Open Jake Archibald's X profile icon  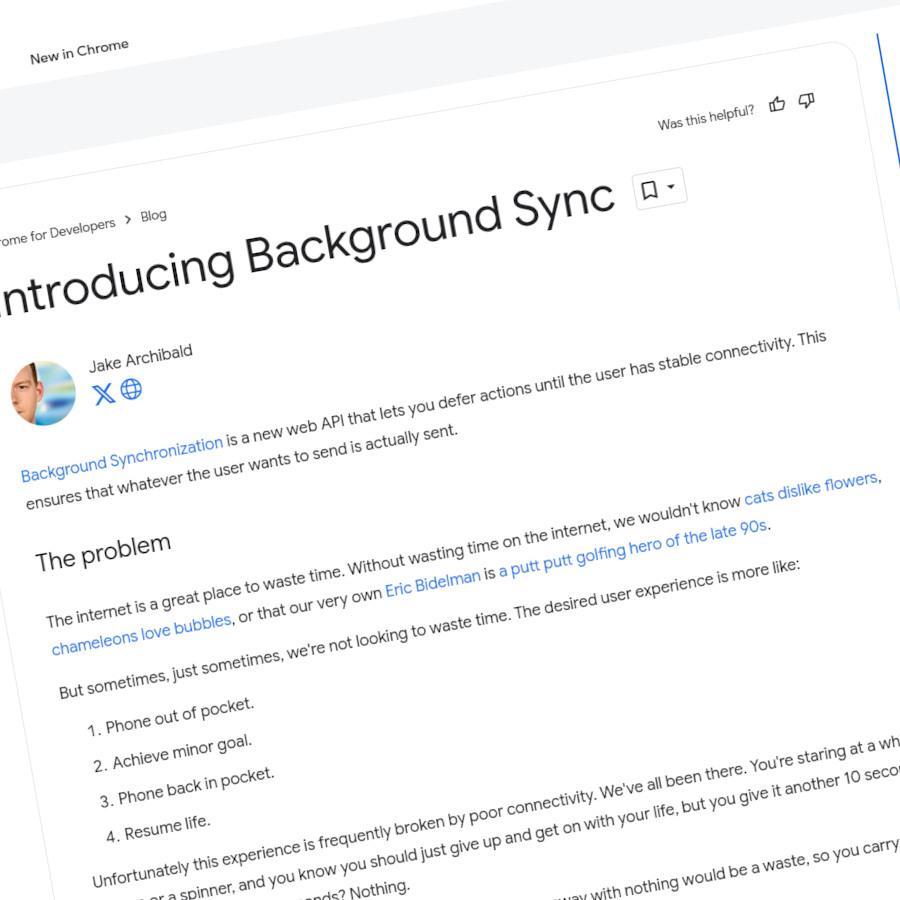[103, 394]
